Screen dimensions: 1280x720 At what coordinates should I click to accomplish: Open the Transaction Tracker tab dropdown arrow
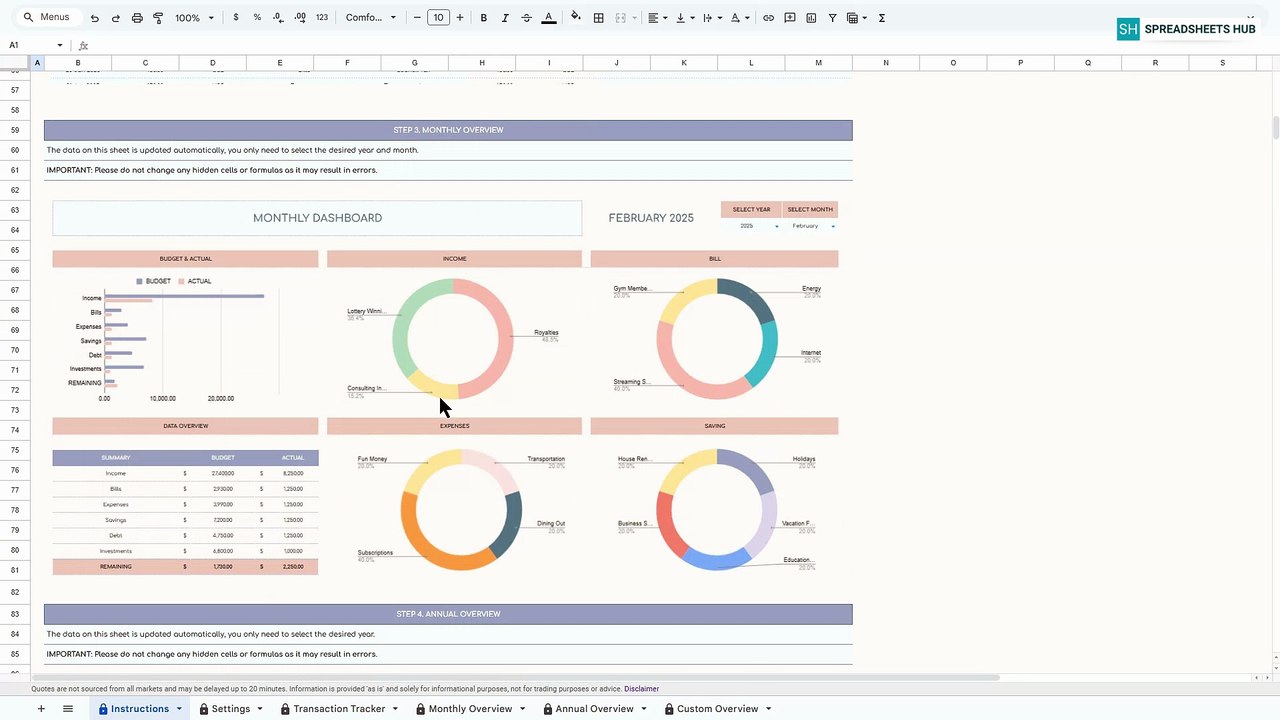coord(395,709)
